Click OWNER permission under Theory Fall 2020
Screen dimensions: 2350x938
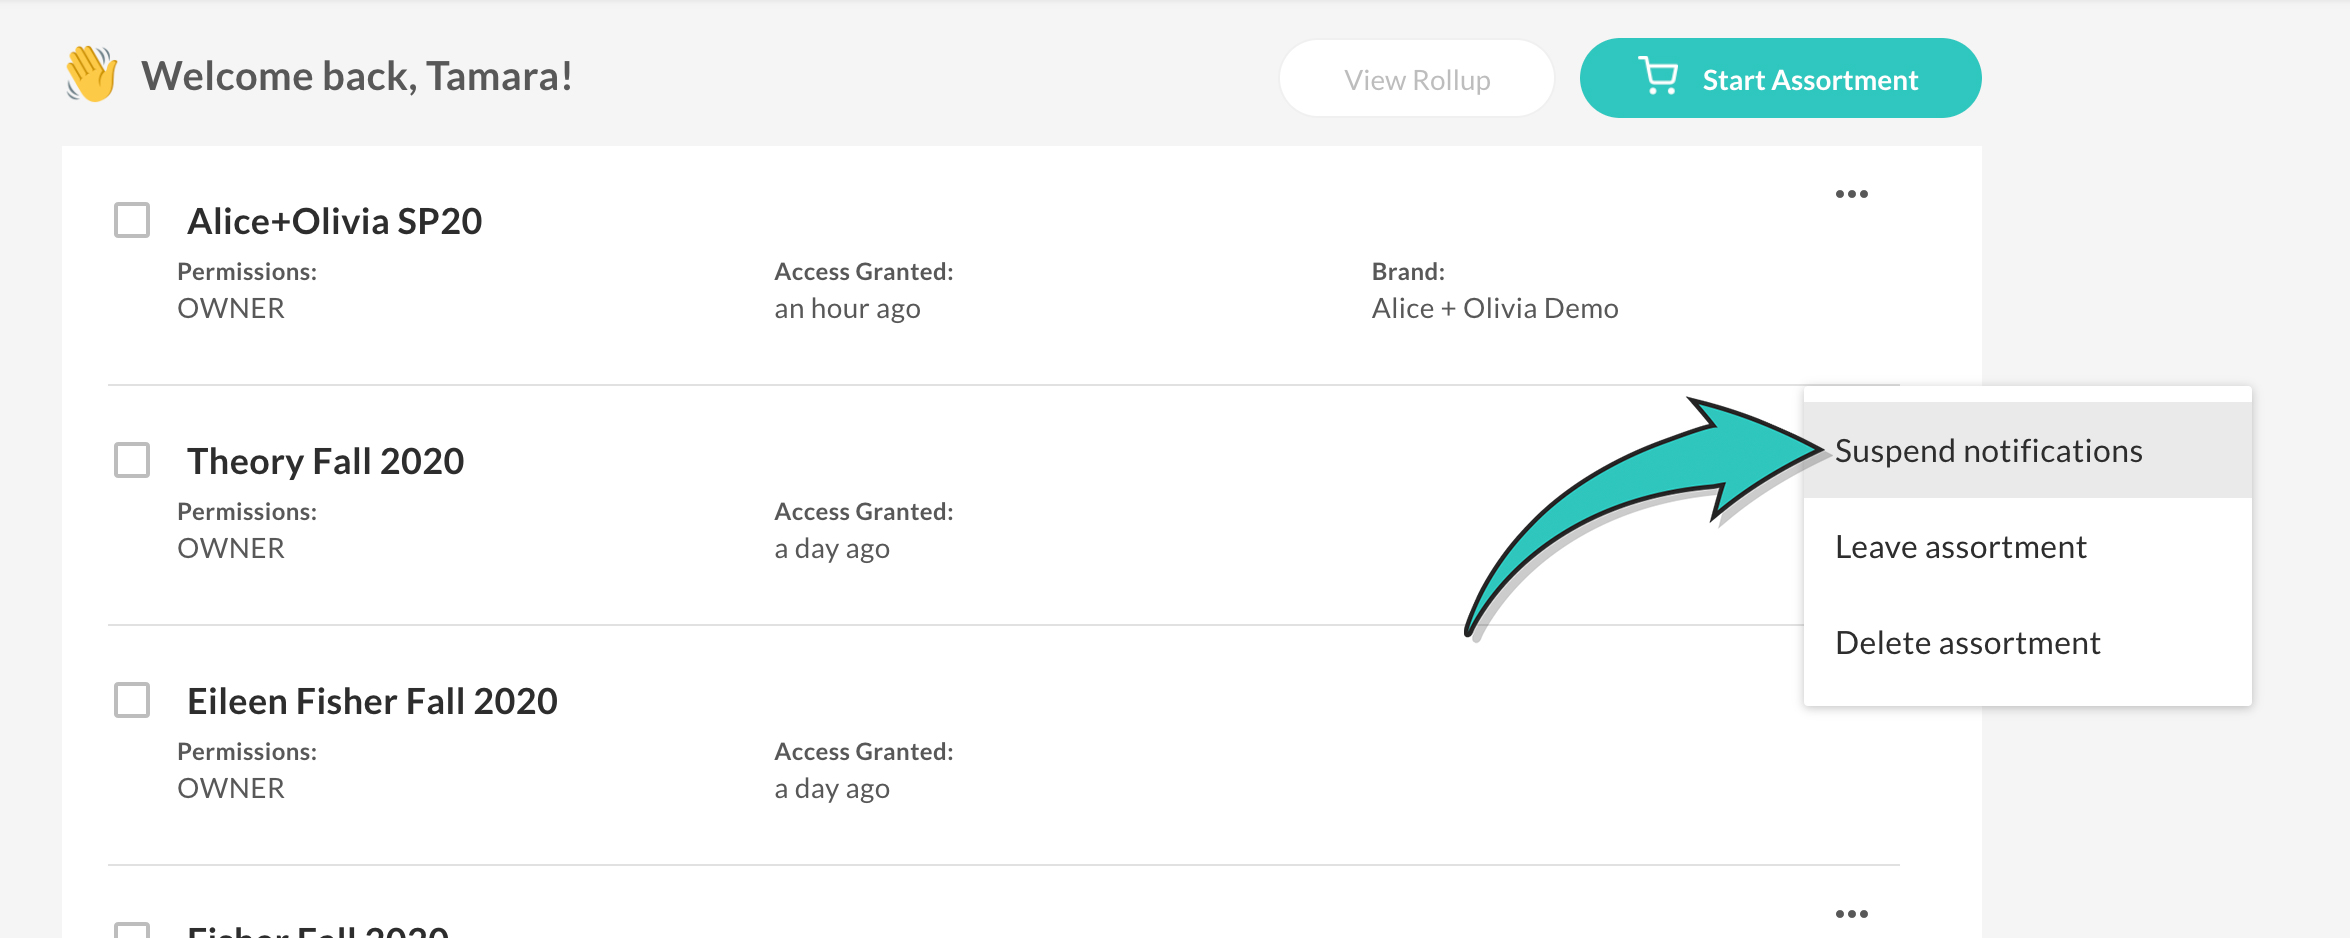point(231,548)
